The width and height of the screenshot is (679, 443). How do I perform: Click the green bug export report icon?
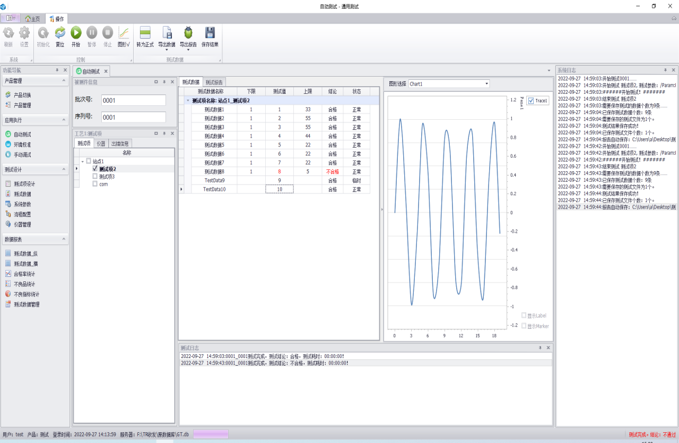click(188, 33)
